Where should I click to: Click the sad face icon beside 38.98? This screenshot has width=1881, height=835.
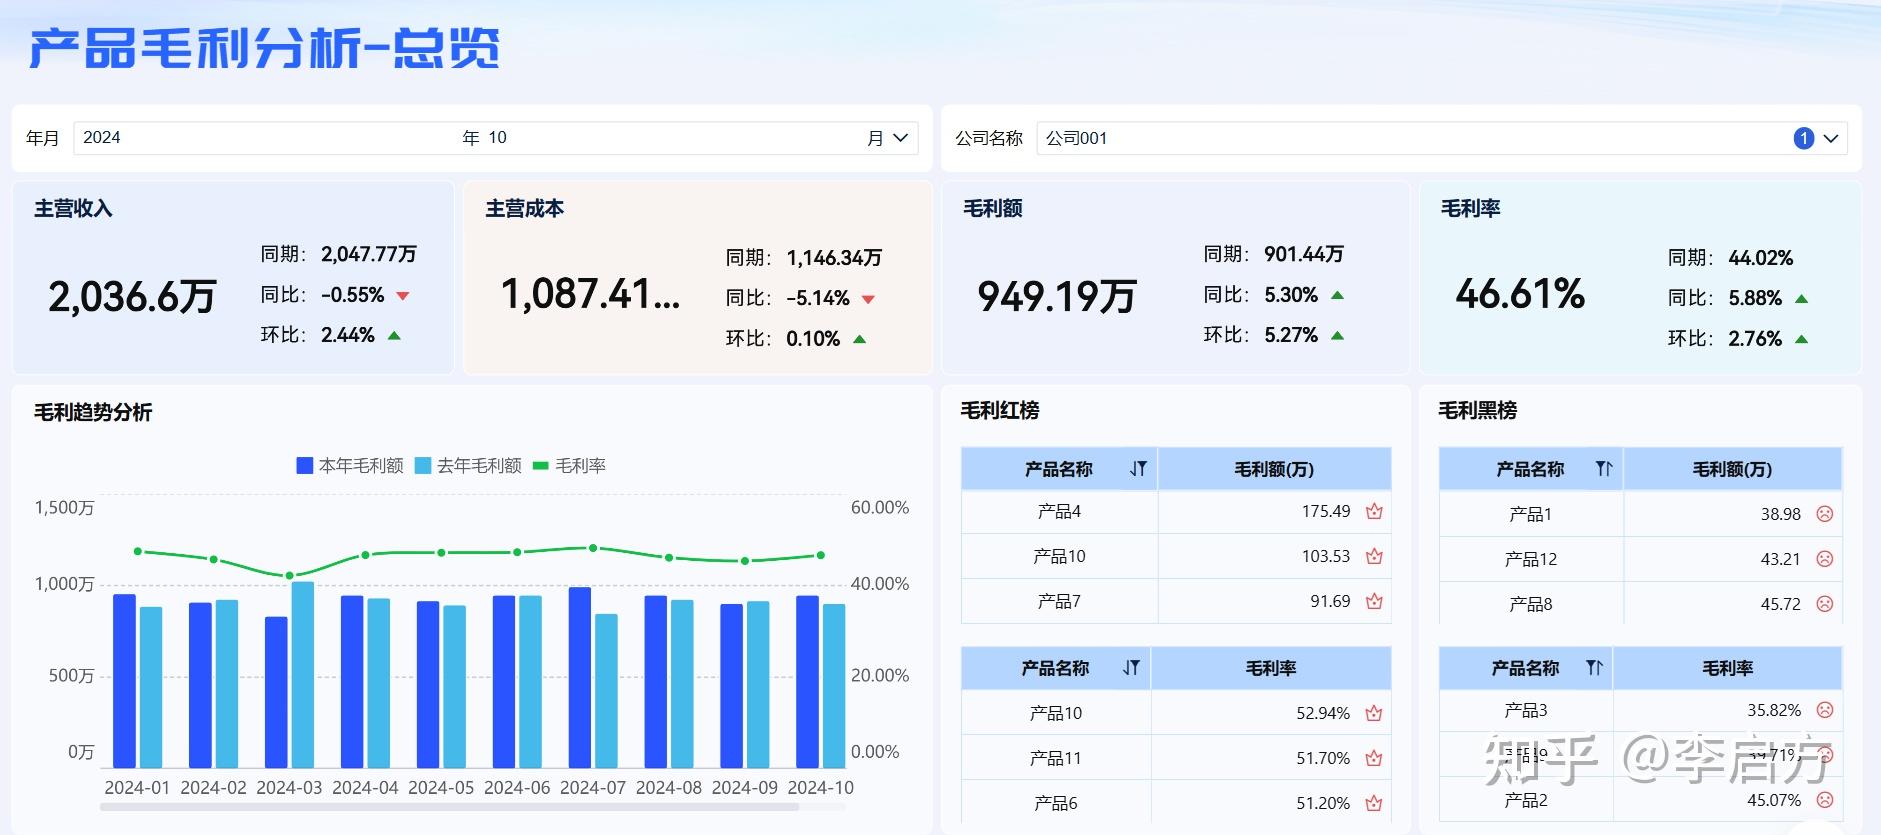[1824, 514]
